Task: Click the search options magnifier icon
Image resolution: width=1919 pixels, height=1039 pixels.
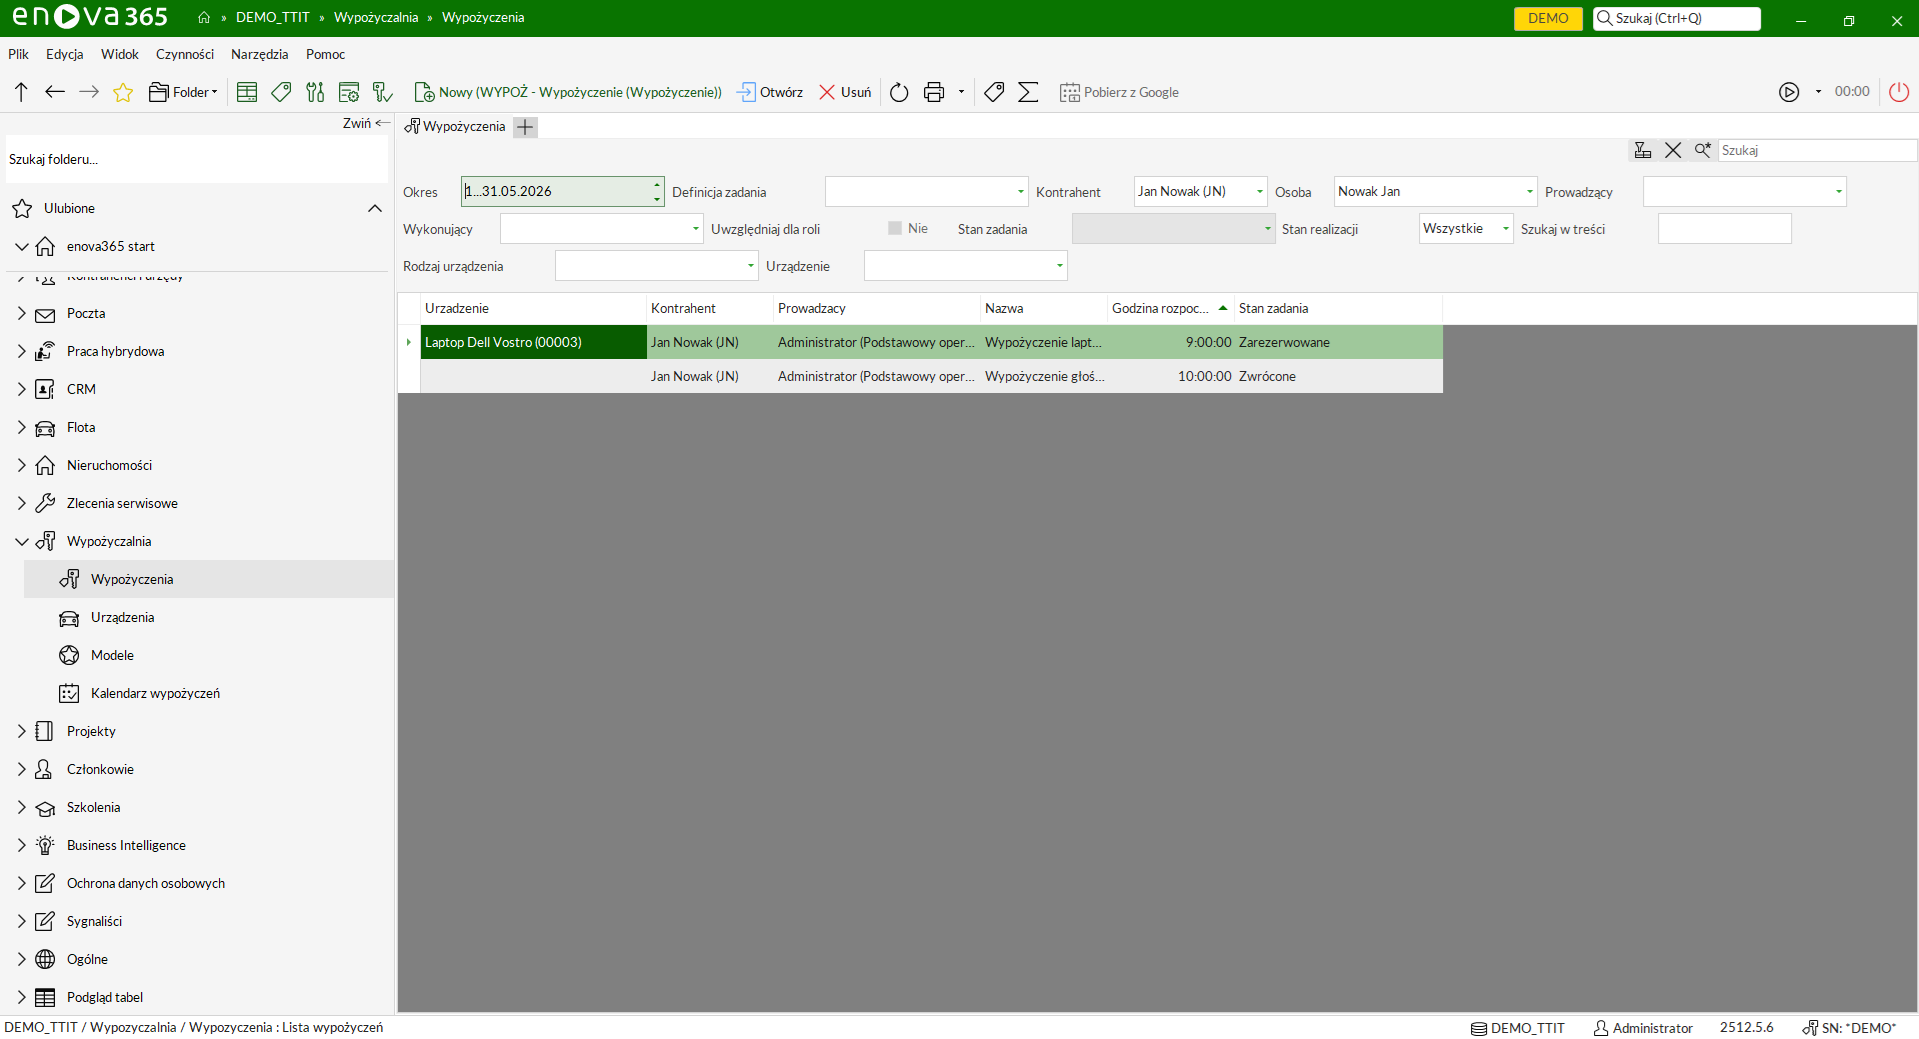Action: tap(1702, 150)
